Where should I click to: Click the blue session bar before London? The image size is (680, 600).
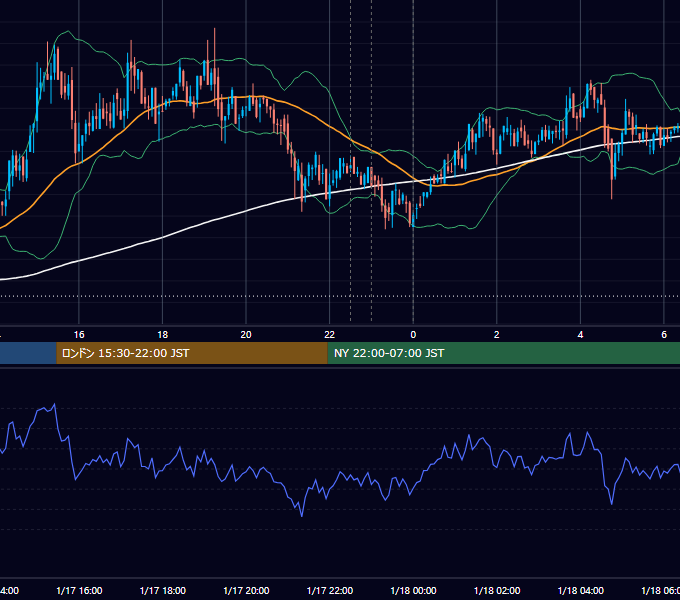point(28,353)
